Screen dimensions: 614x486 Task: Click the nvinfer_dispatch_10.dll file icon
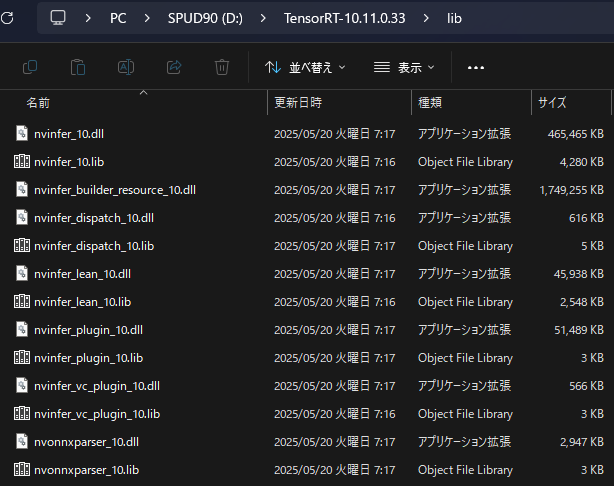coord(22,217)
